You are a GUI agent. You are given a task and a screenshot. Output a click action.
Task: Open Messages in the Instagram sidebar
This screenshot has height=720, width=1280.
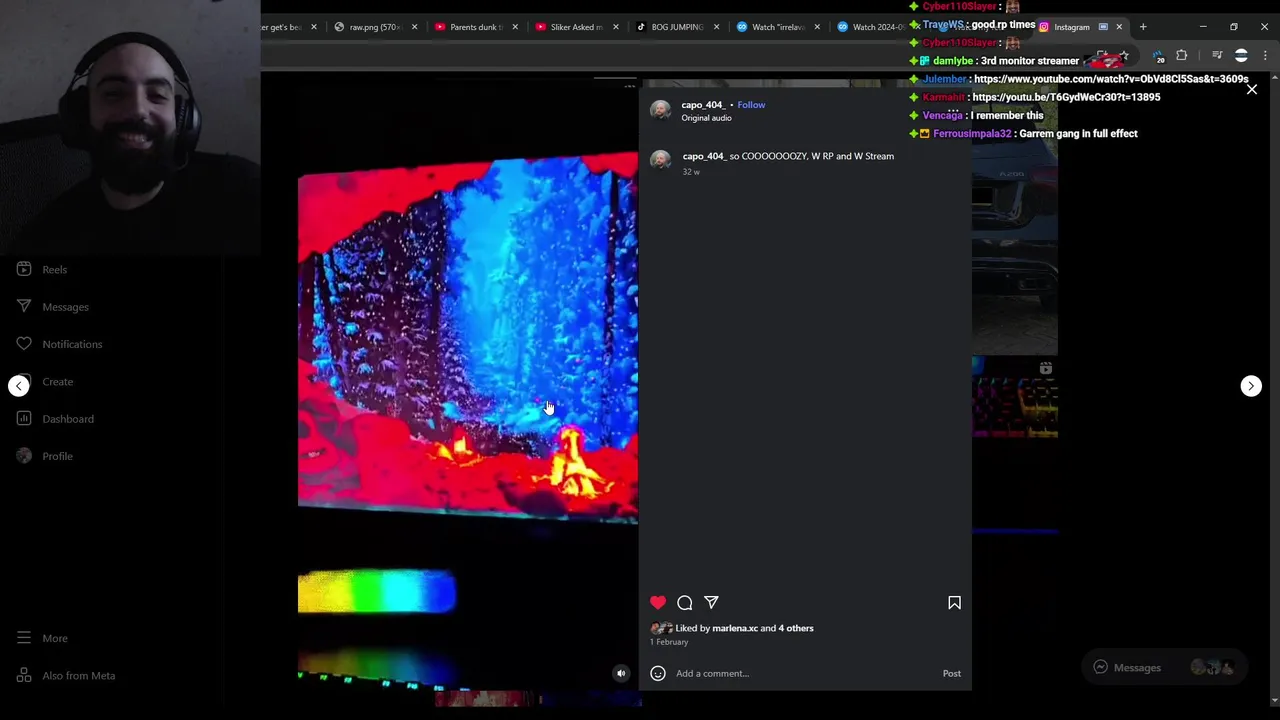53,307
